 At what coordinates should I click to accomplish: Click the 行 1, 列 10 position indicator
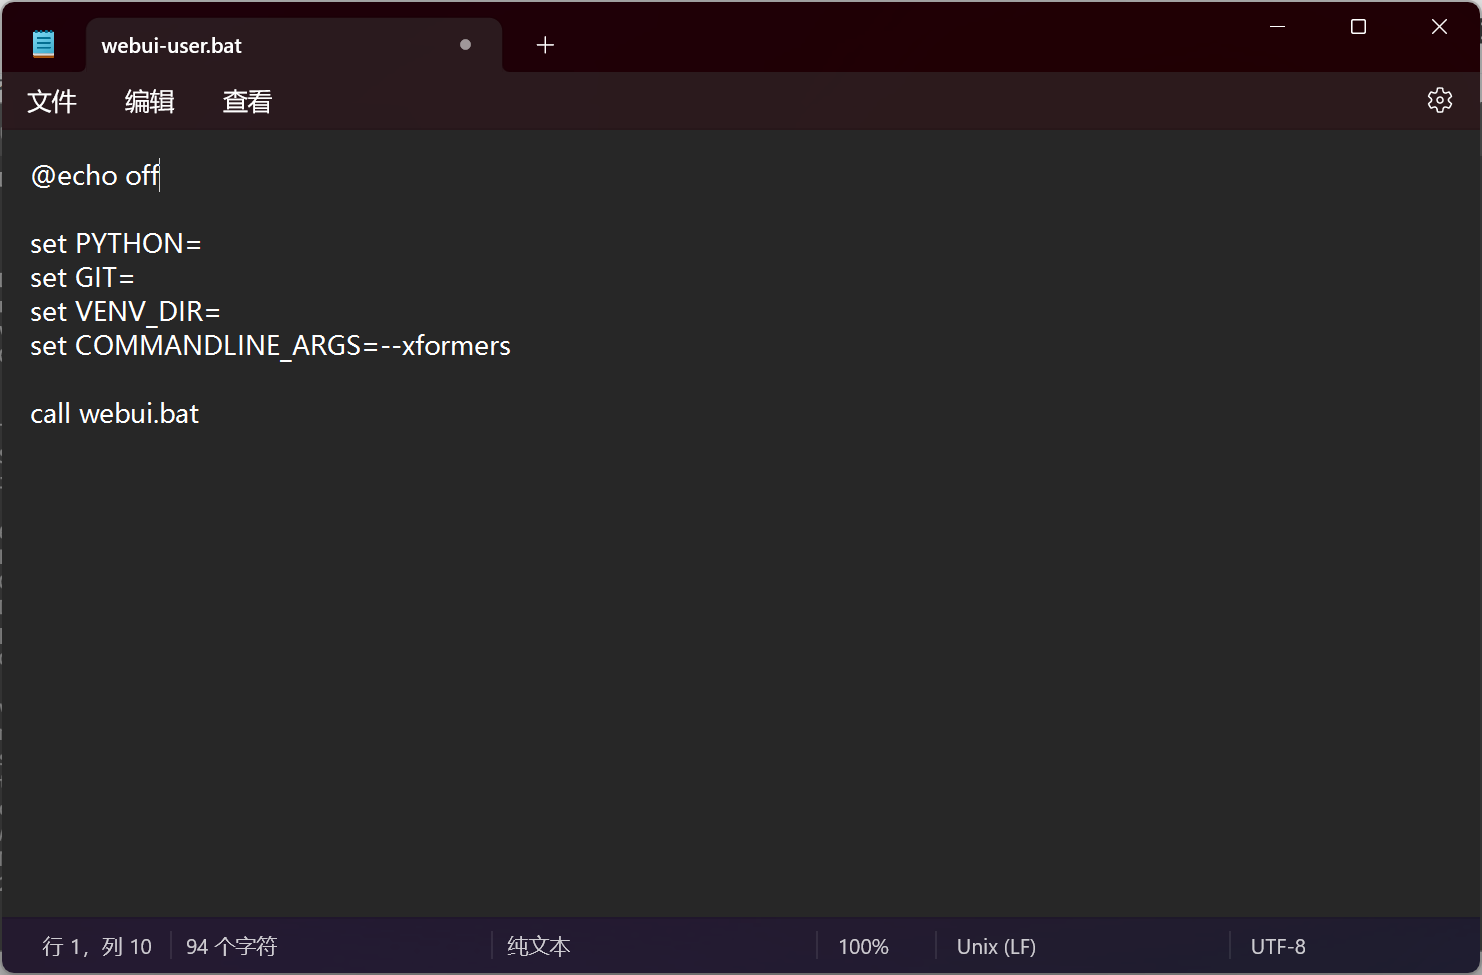pos(97,946)
